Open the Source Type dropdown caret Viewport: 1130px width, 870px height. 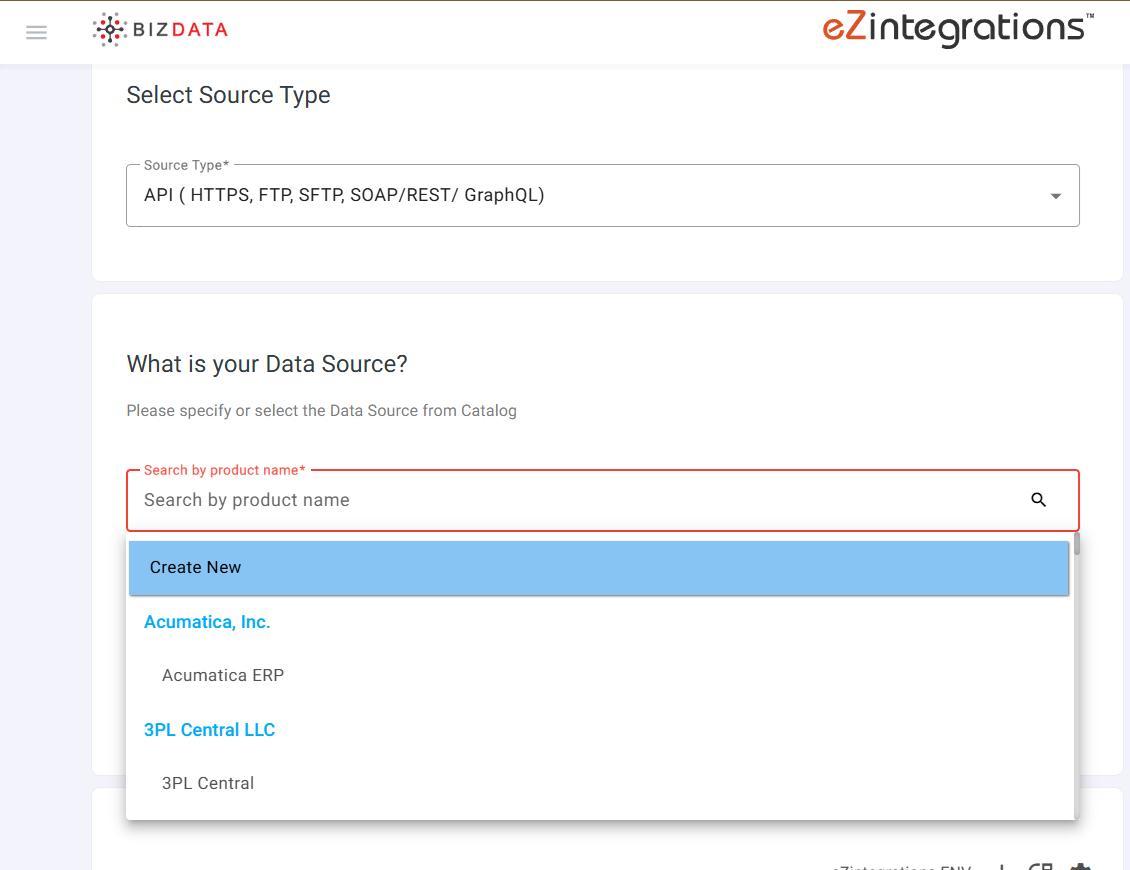pyautogui.click(x=1055, y=196)
